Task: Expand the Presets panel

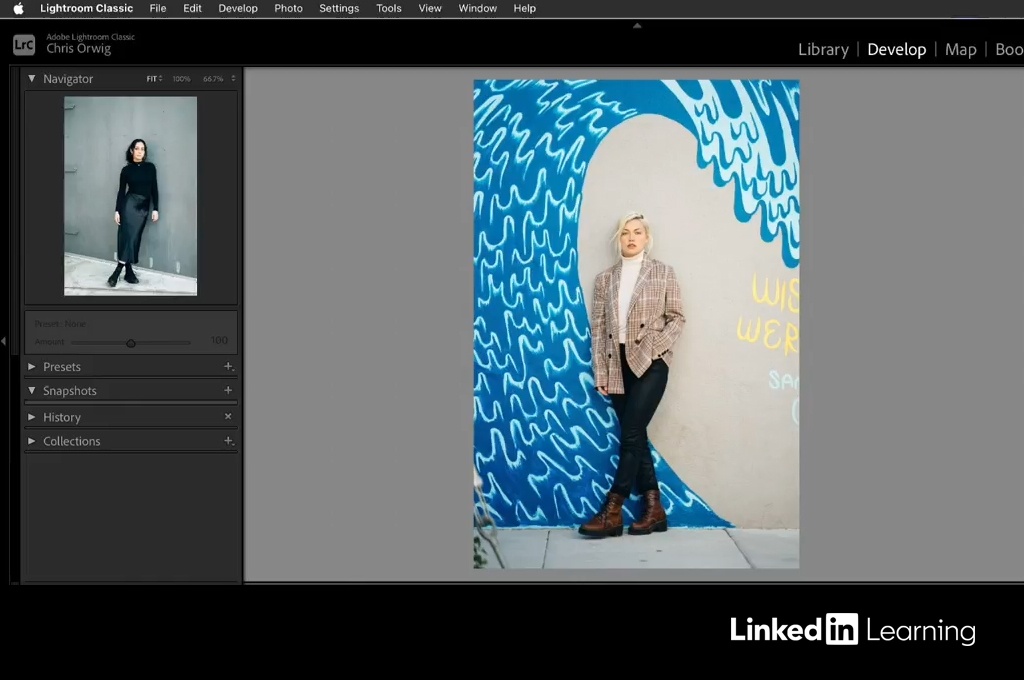Action: [32, 367]
